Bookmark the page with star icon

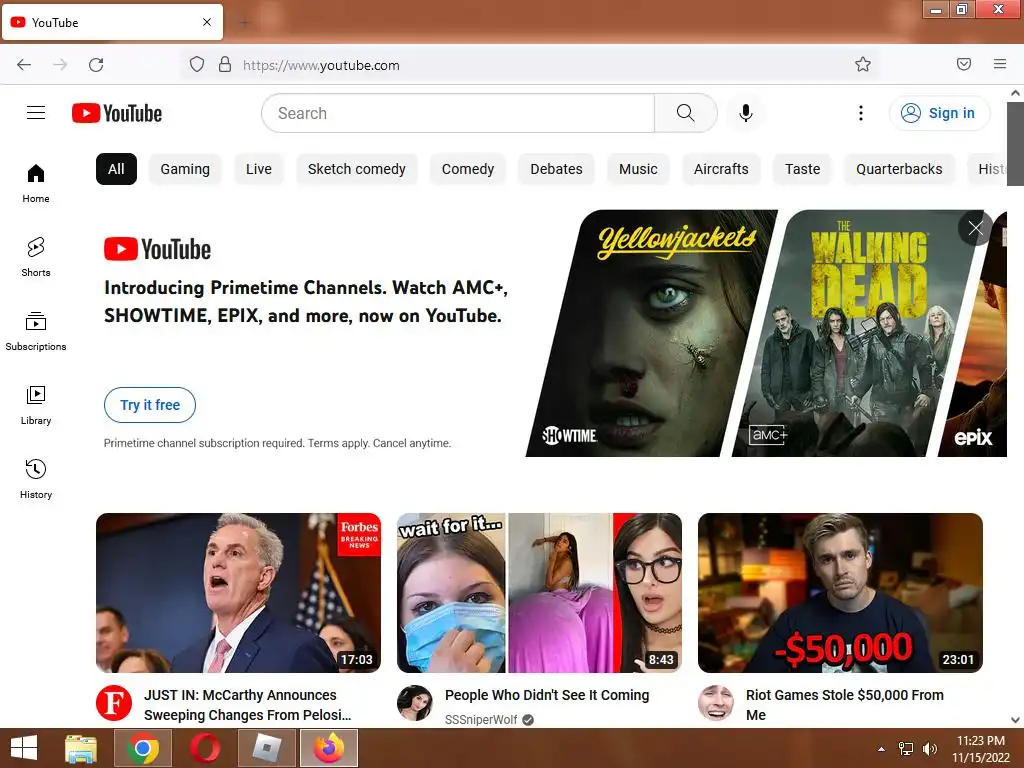coord(863,65)
